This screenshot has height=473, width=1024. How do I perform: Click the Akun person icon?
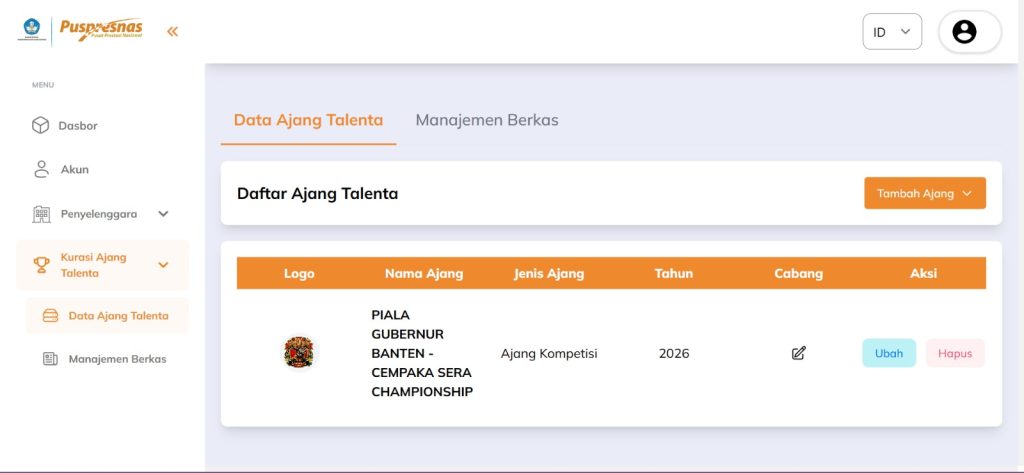click(41, 169)
